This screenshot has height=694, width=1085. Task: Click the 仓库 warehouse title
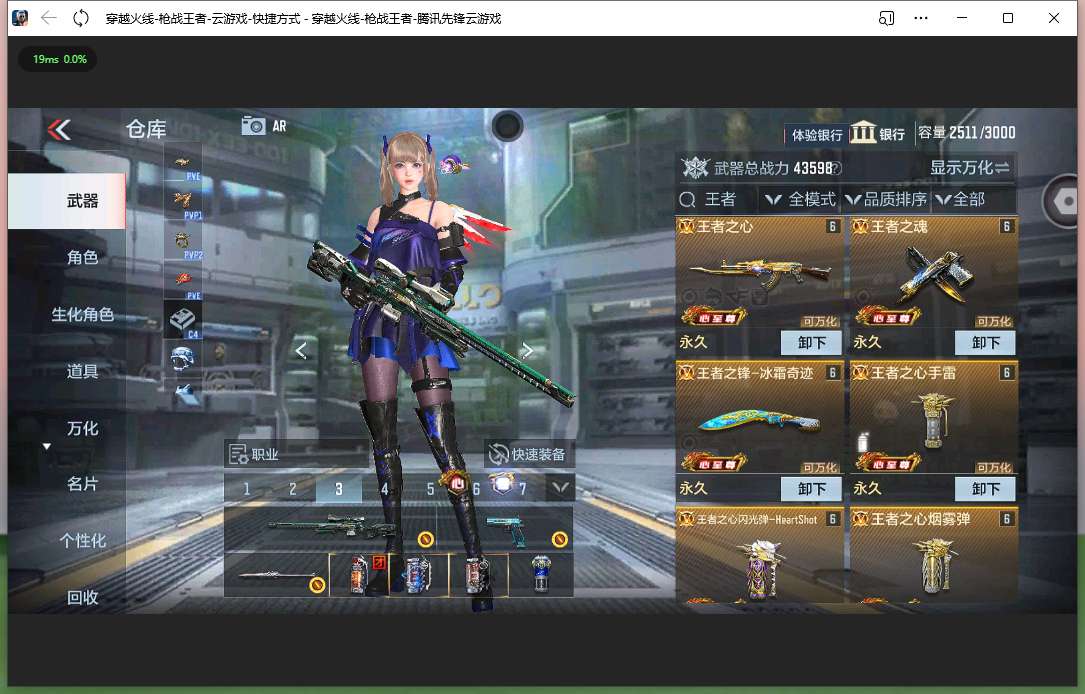click(x=146, y=129)
